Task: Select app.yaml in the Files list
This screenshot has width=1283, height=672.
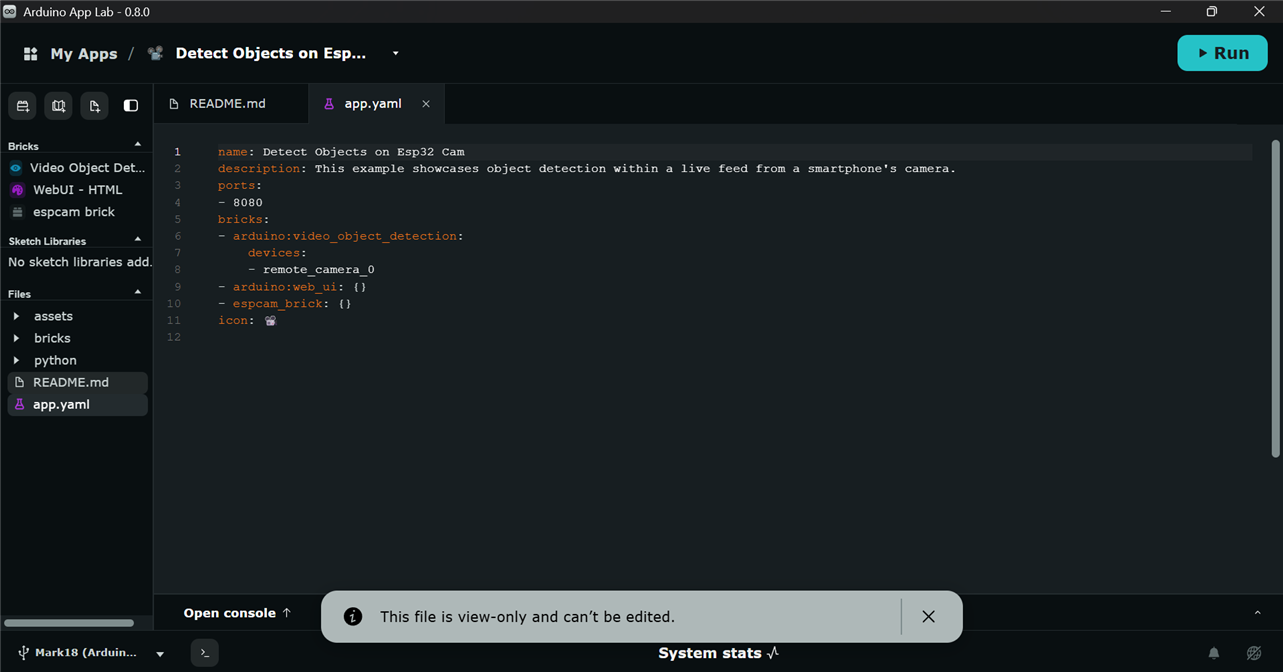Action: point(77,404)
